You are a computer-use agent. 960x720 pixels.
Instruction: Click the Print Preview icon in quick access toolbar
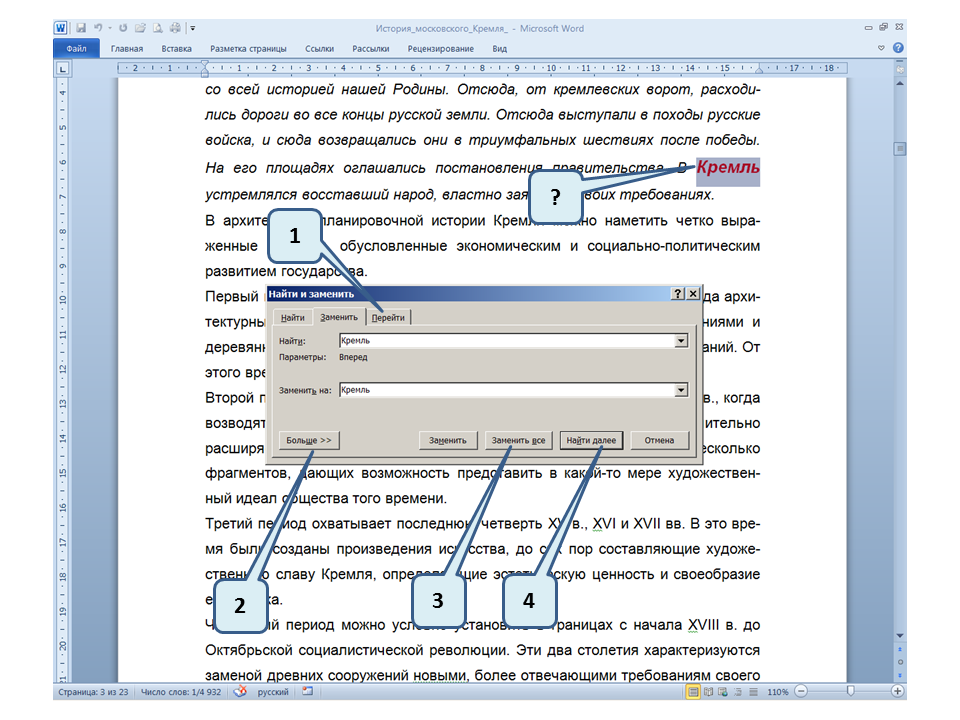[155, 29]
